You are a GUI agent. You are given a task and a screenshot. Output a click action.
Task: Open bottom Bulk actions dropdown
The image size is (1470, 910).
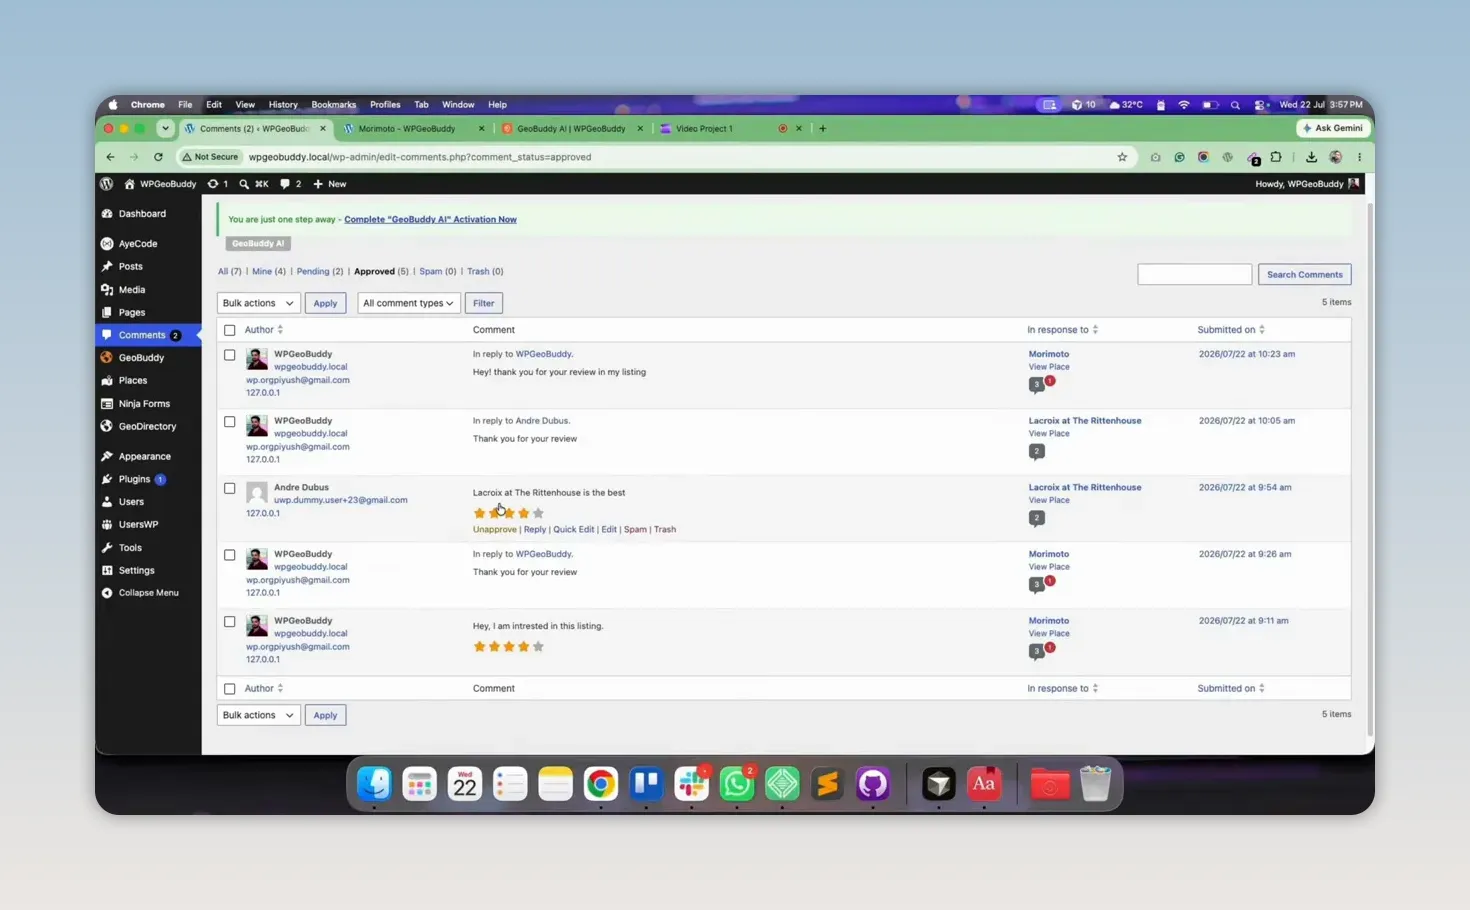tap(258, 715)
